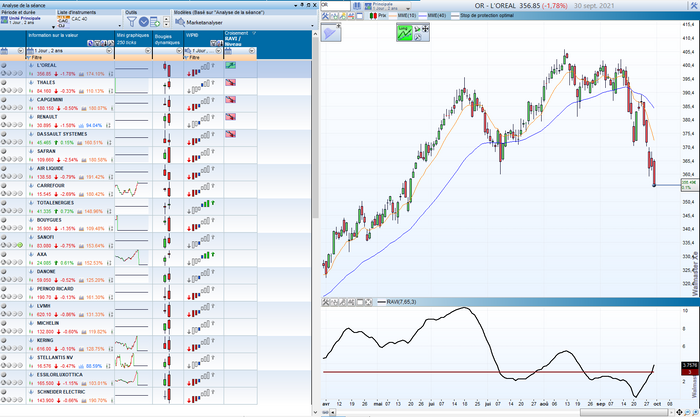This screenshot has width=700, height=417.
Task: Toggle the MME(40) line legend
Action: (433, 16)
